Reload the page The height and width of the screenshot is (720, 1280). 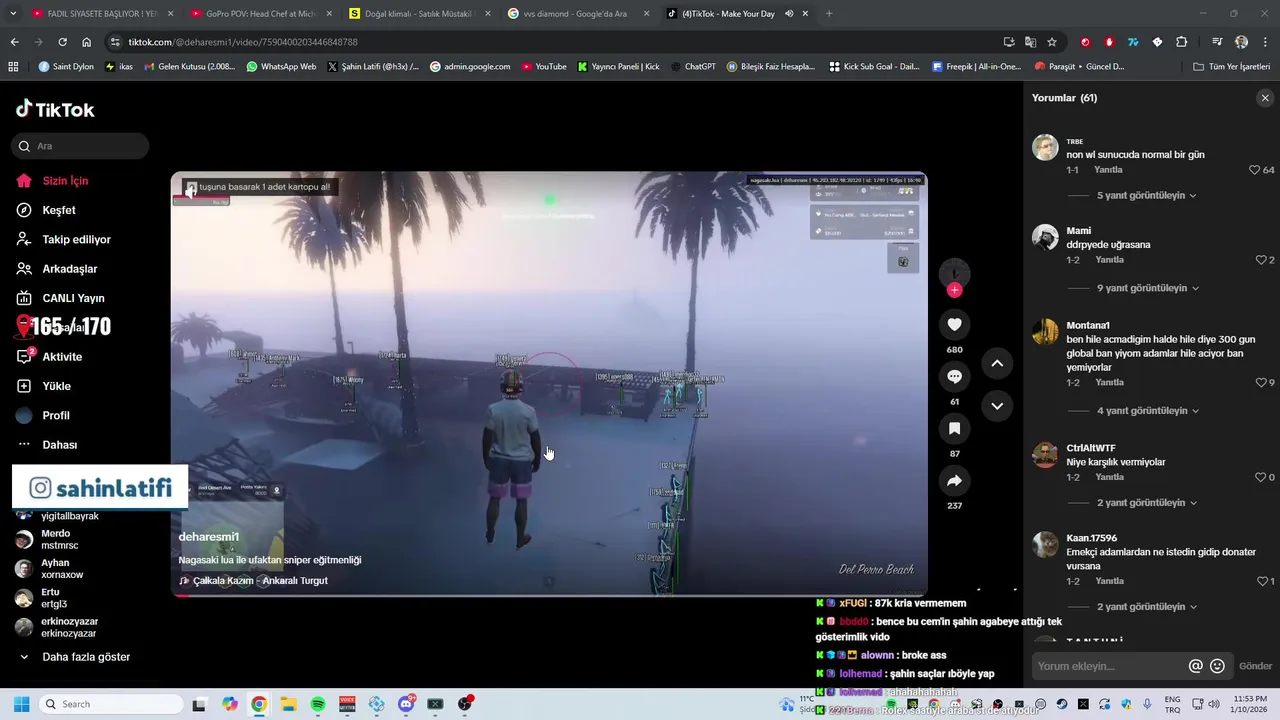tap(62, 42)
